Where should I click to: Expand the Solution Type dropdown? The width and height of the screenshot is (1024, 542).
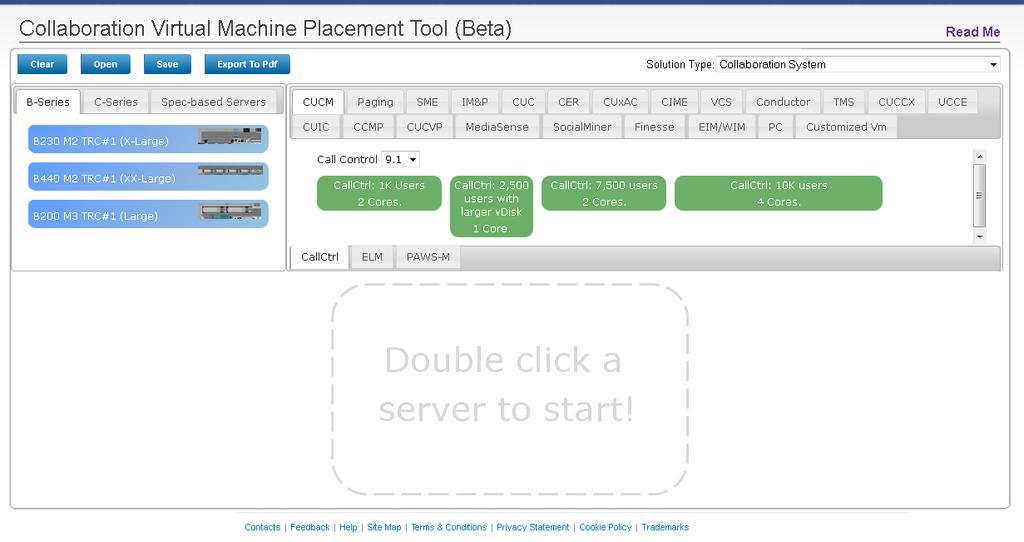tap(858, 64)
